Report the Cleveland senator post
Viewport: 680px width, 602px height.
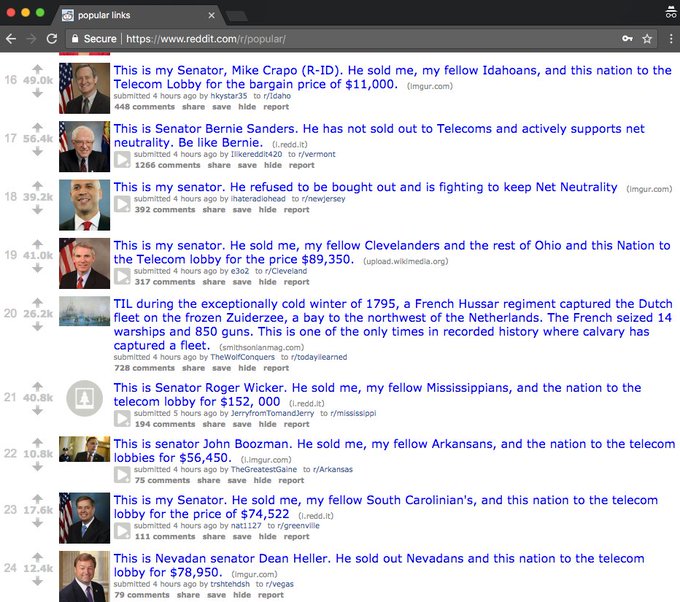click(297, 282)
